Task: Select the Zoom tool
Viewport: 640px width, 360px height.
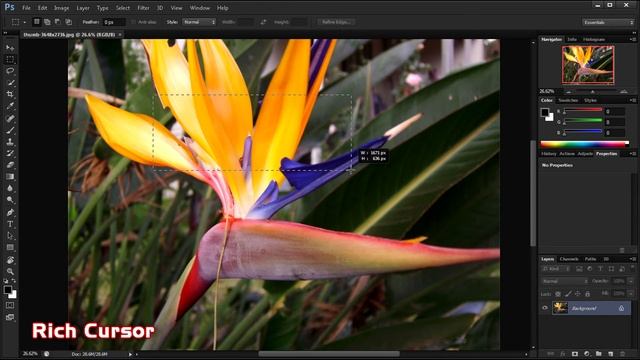Action: tap(10, 271)
